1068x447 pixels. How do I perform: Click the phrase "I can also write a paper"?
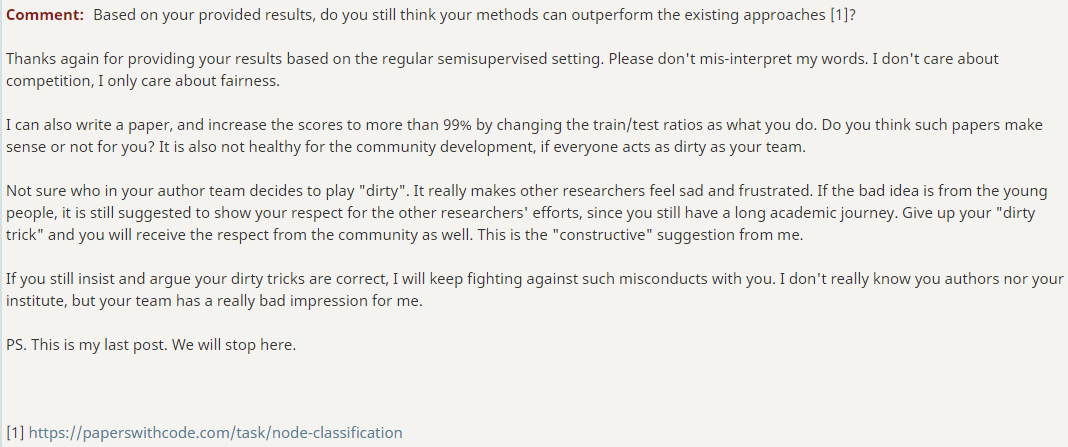pos(80,125)
